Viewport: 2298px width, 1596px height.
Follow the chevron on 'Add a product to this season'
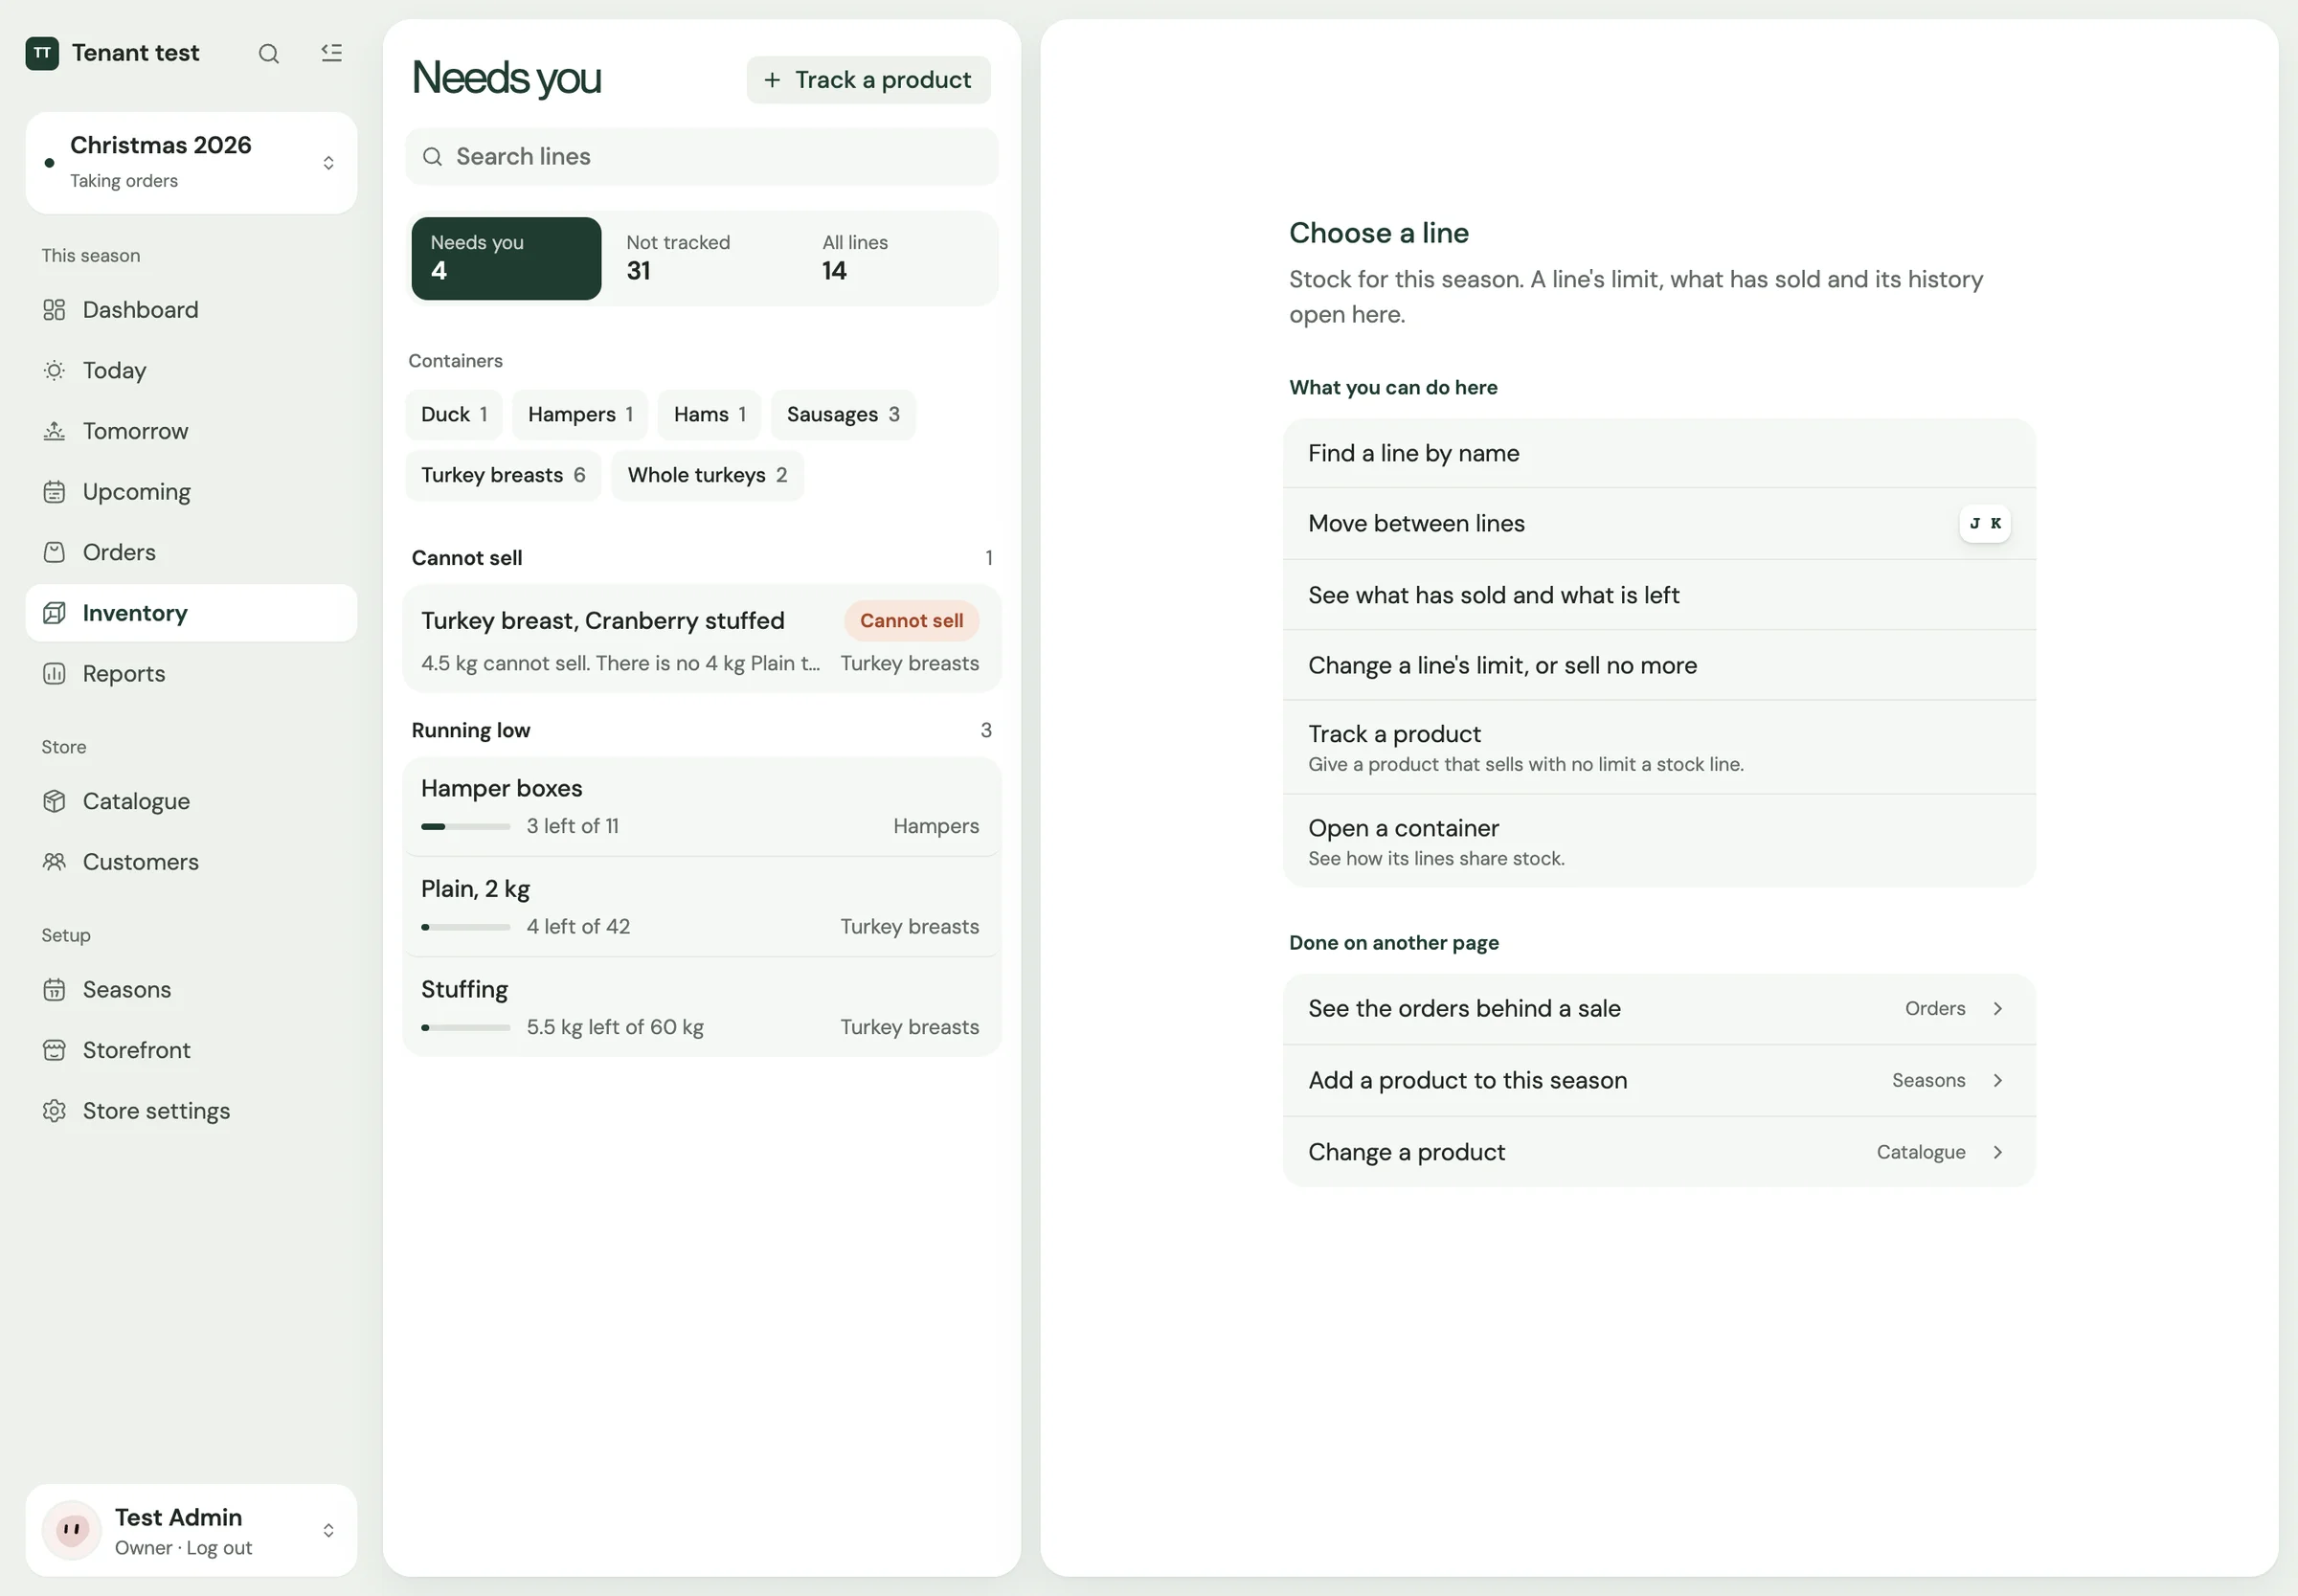click(x=1997, y=1081)
